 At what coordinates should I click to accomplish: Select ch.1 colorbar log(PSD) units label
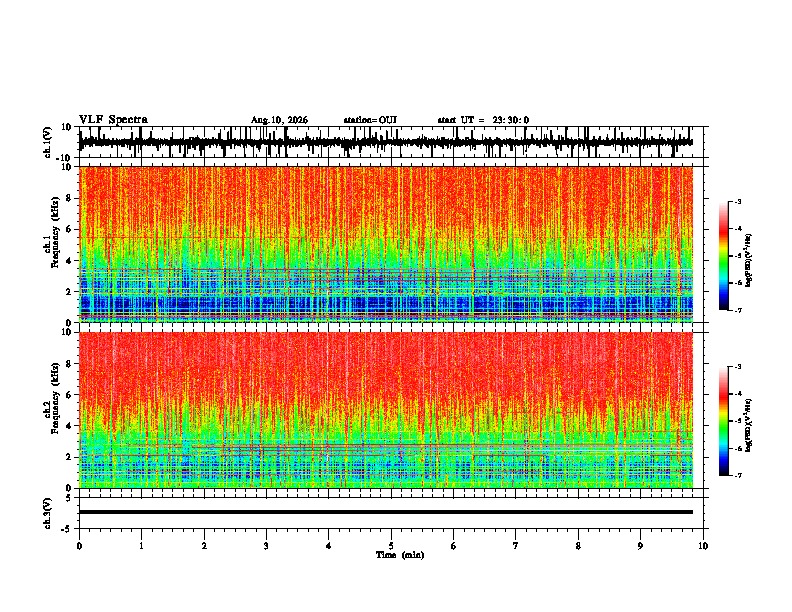(749, 260)
